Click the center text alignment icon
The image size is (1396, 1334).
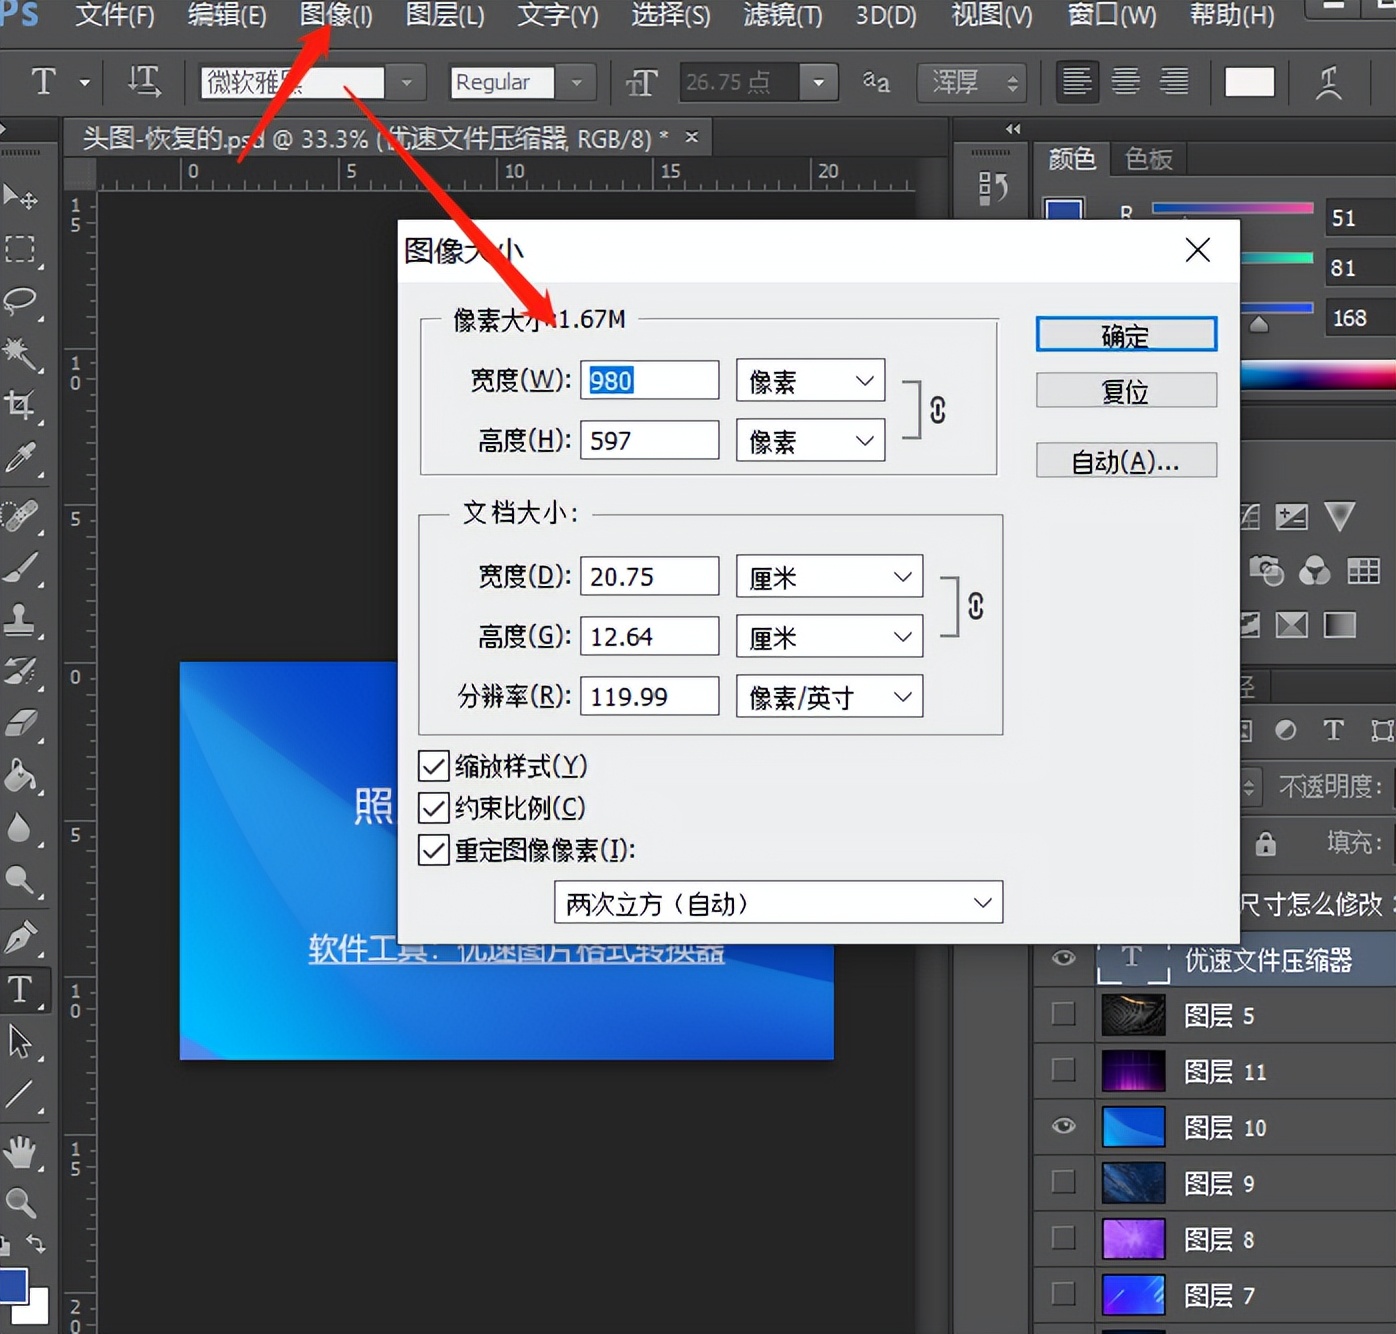(x=1126, y=82)
